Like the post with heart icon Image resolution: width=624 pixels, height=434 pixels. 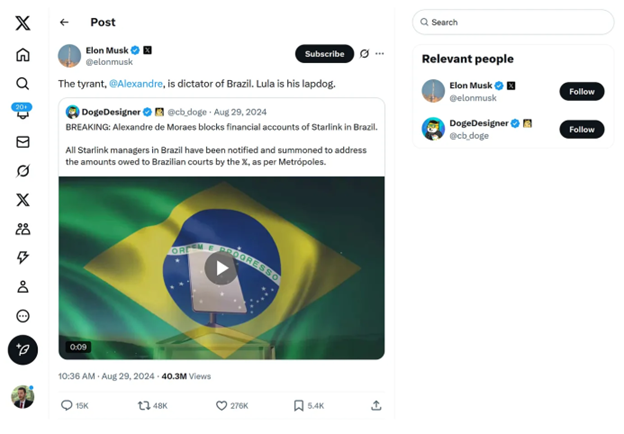222,405
